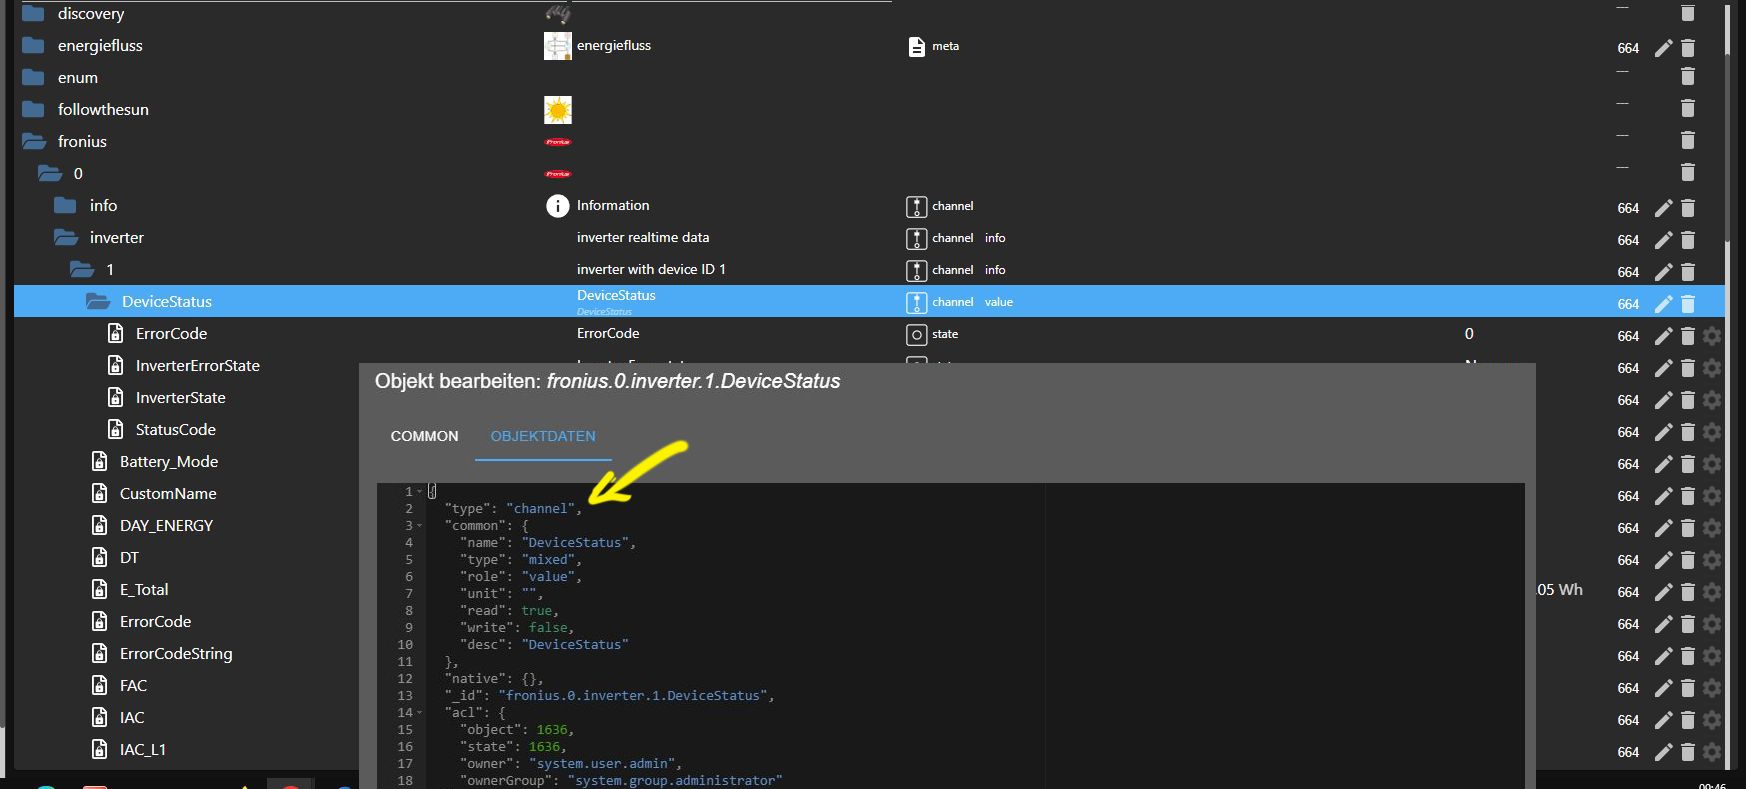
Task: Edit the DT state object
Action: (1663, 560)
